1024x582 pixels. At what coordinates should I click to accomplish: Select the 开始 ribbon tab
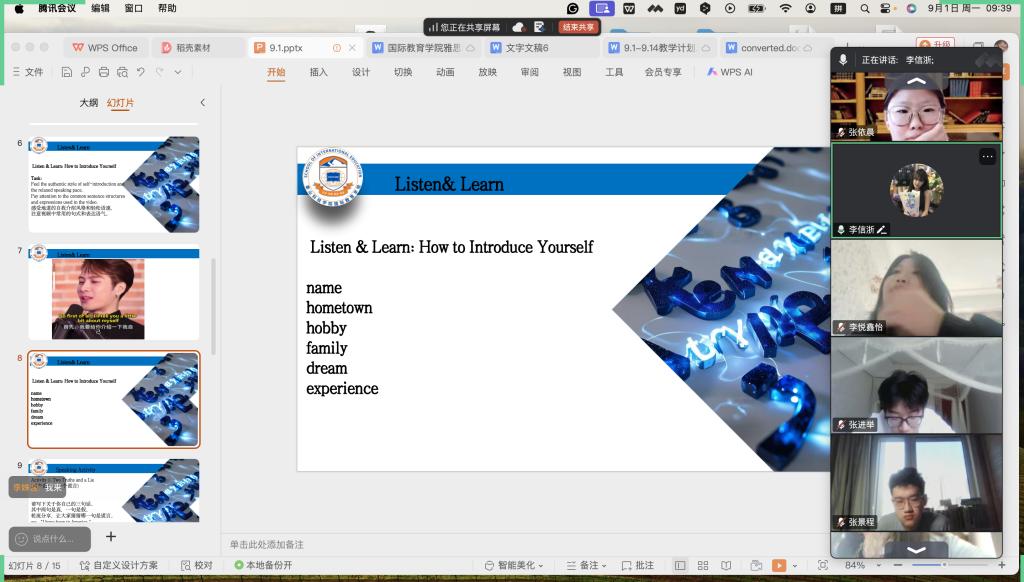click(276, 72)
